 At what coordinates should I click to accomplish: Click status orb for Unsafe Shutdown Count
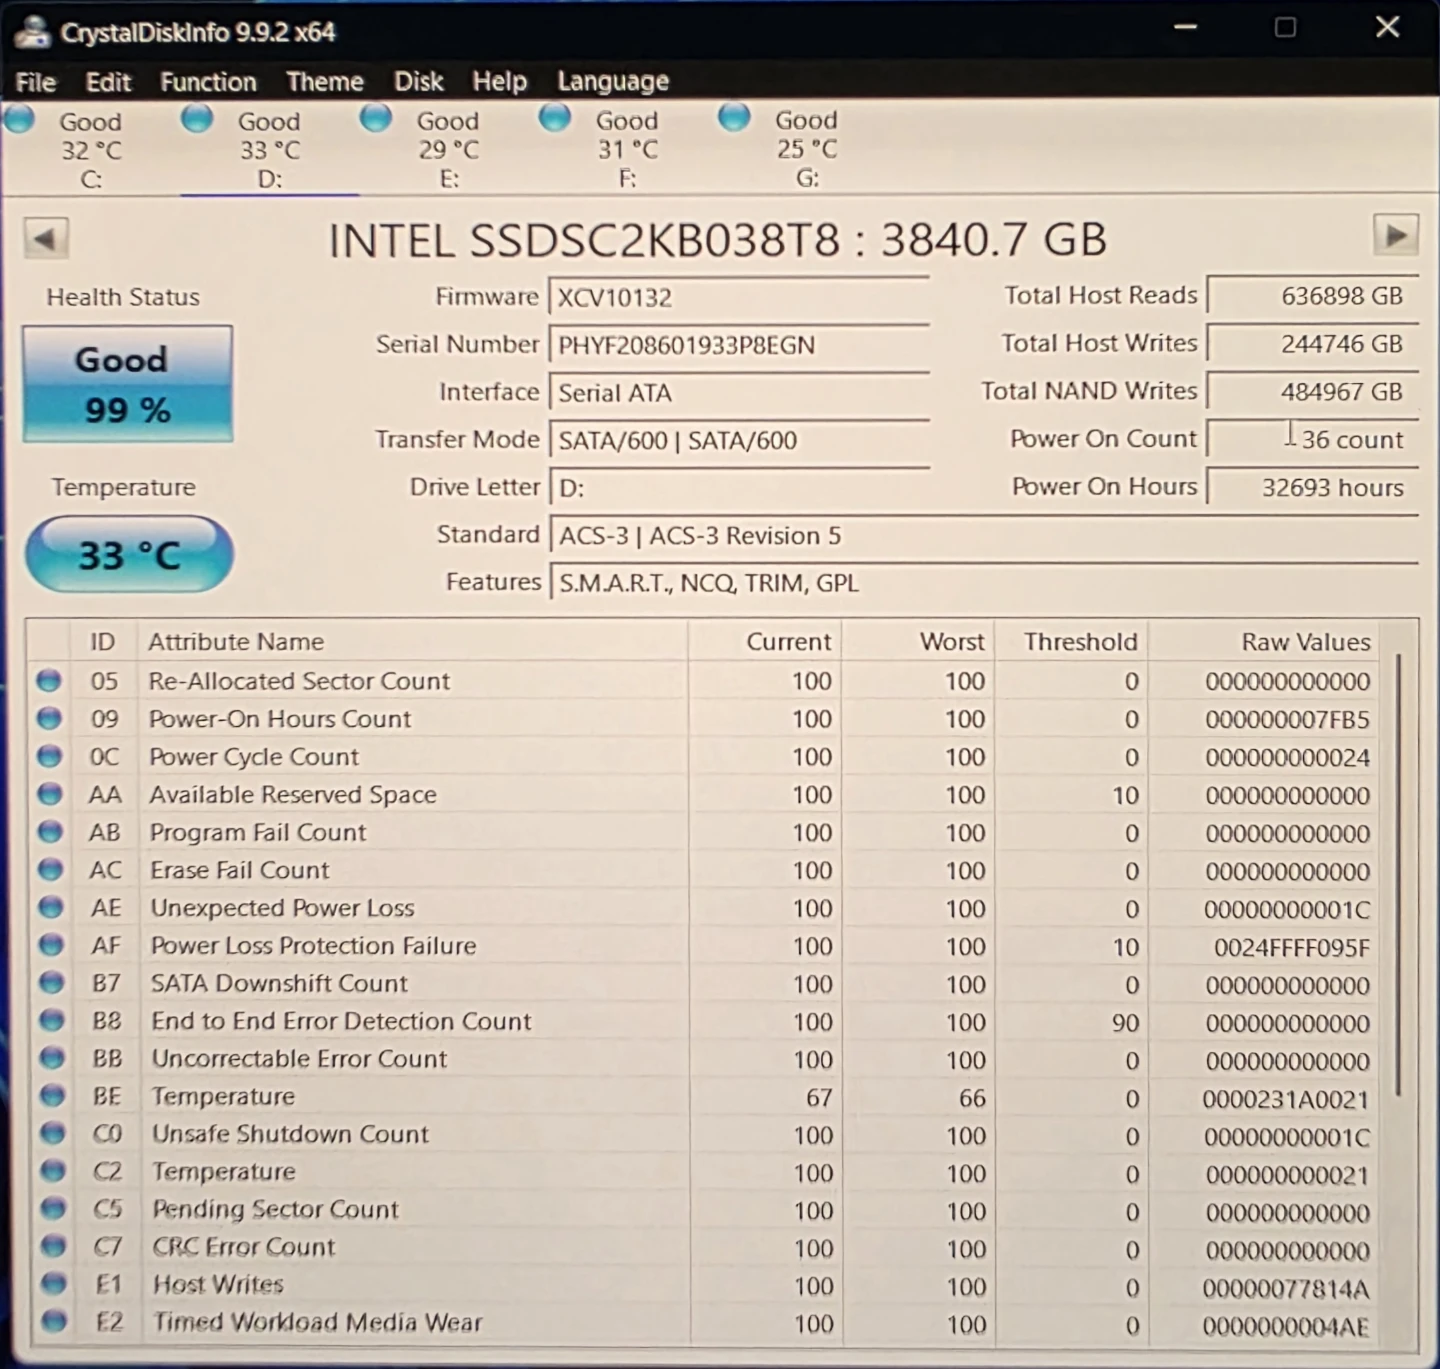point(53,1133)
